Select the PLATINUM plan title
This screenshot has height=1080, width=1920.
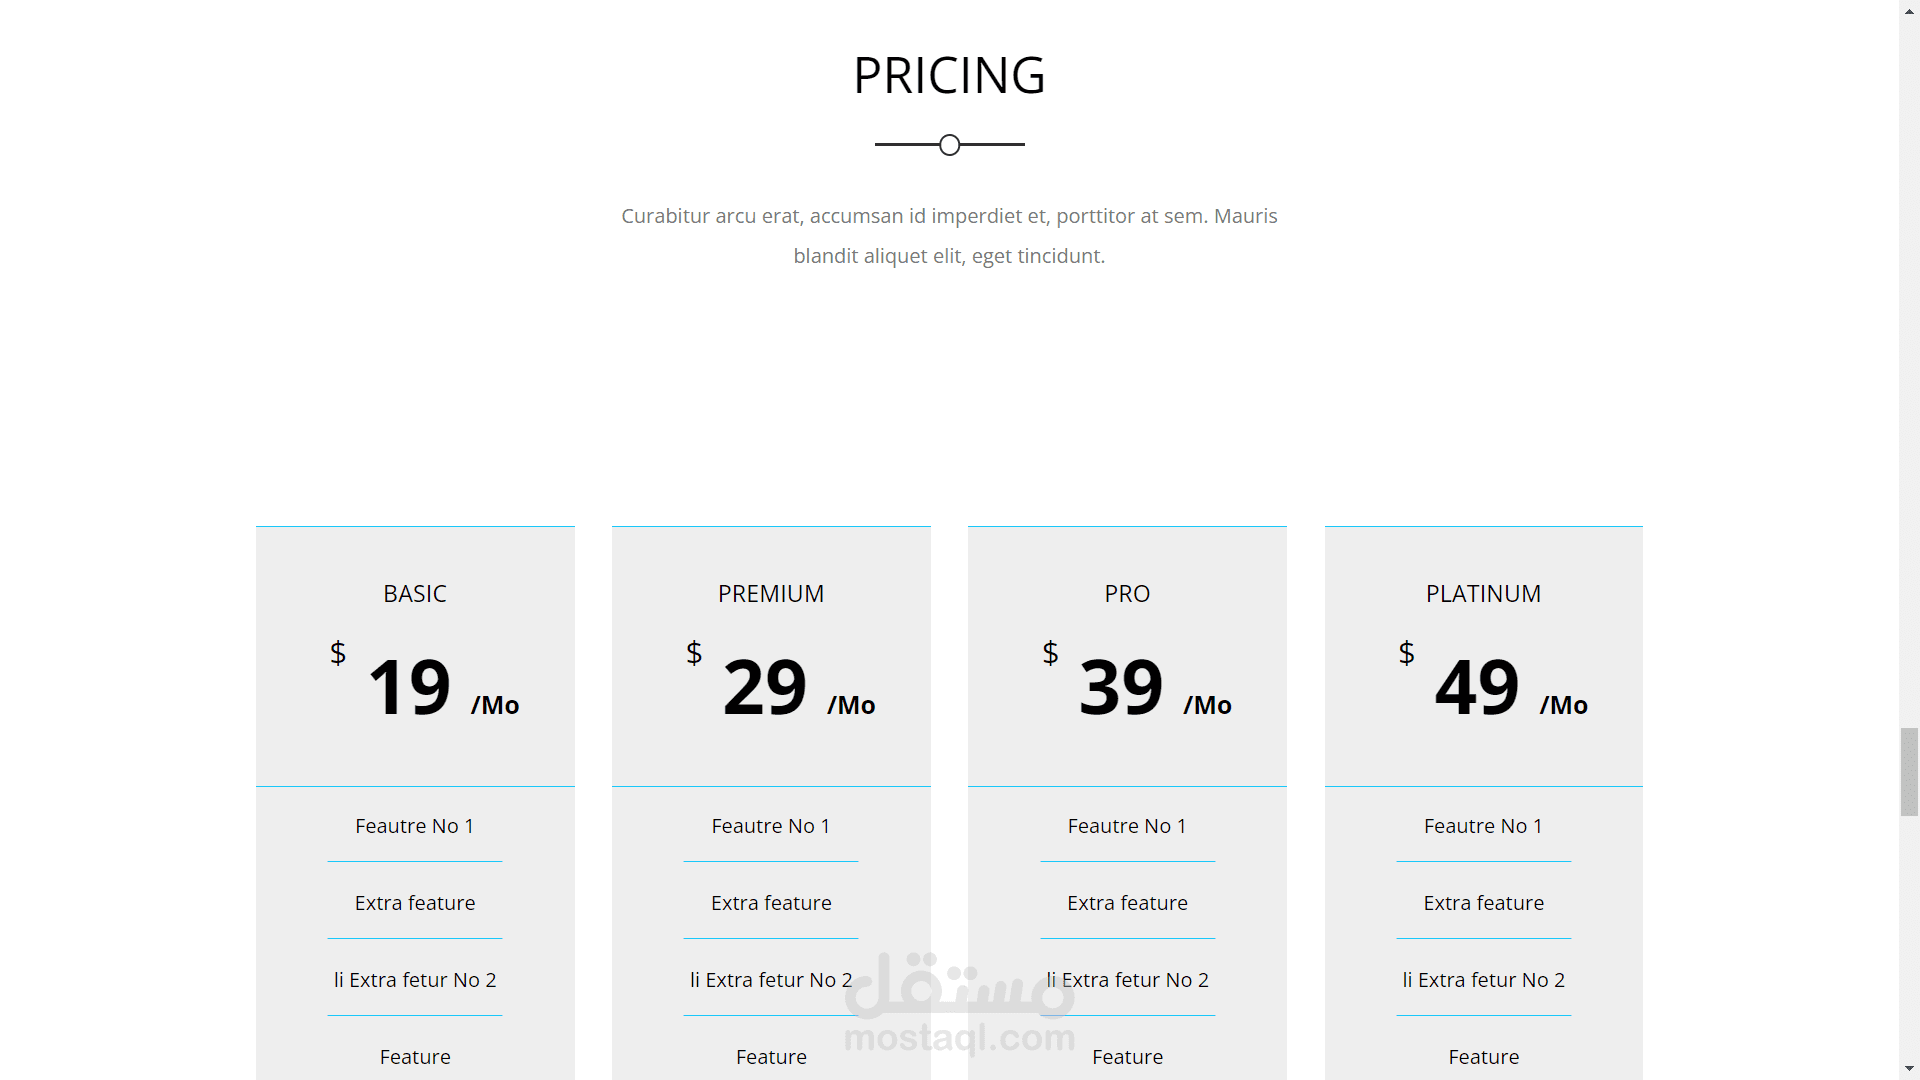click(1483, 594)
